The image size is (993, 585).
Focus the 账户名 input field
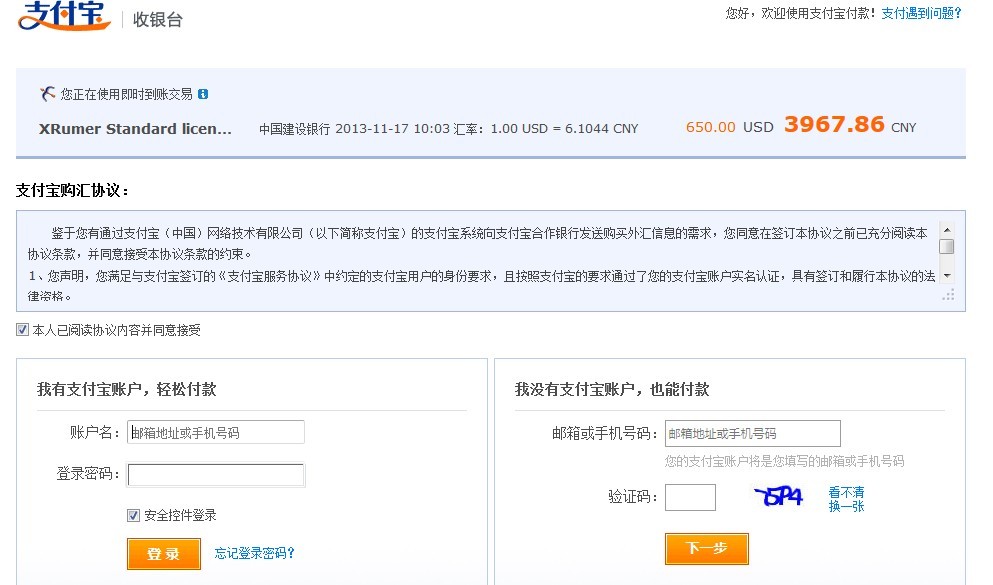tap(216, 432)
